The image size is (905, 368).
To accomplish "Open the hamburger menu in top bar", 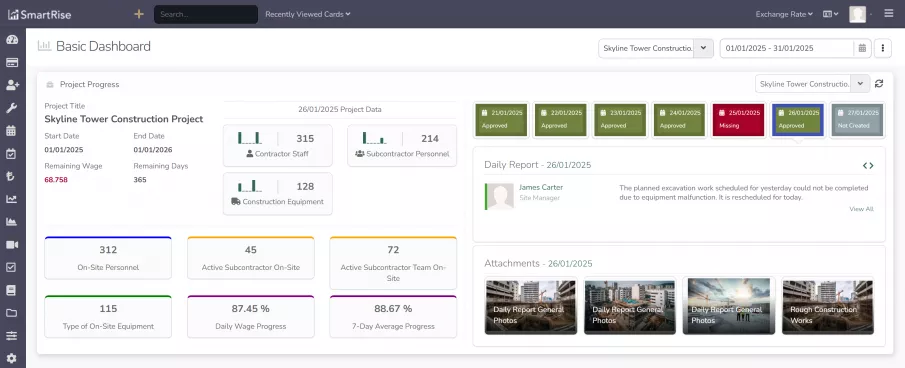I will pyautogui.click(x=889, y=14).
